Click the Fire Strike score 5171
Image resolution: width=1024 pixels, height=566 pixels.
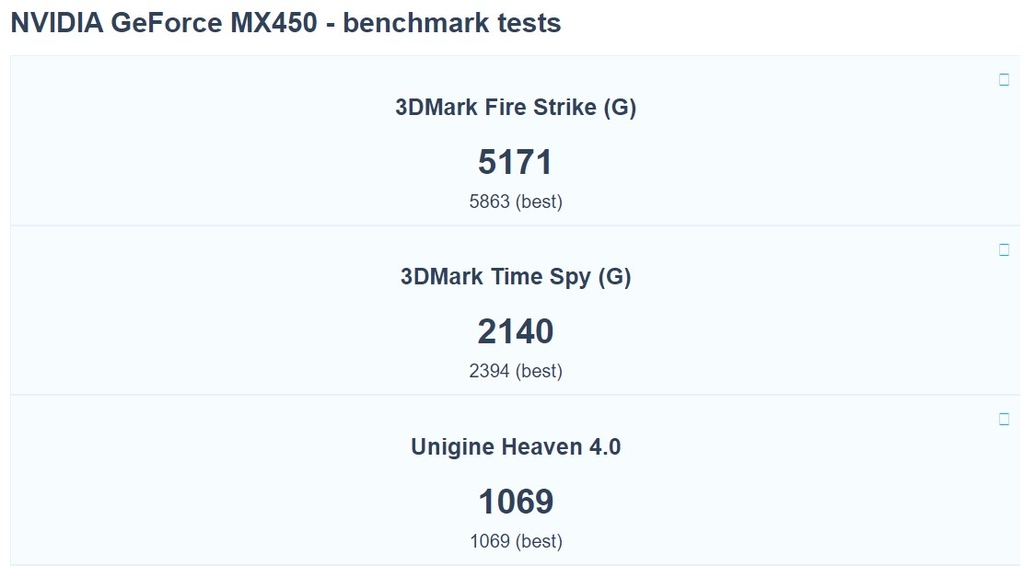515,161
